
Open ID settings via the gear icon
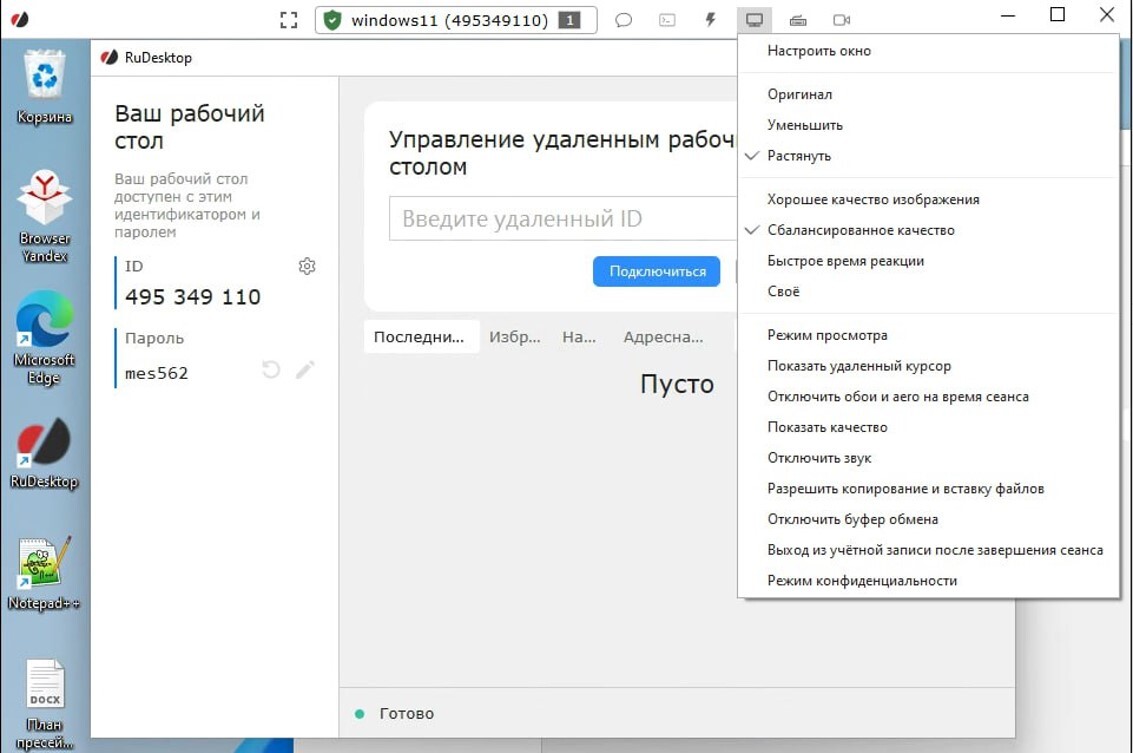[307, 266]
